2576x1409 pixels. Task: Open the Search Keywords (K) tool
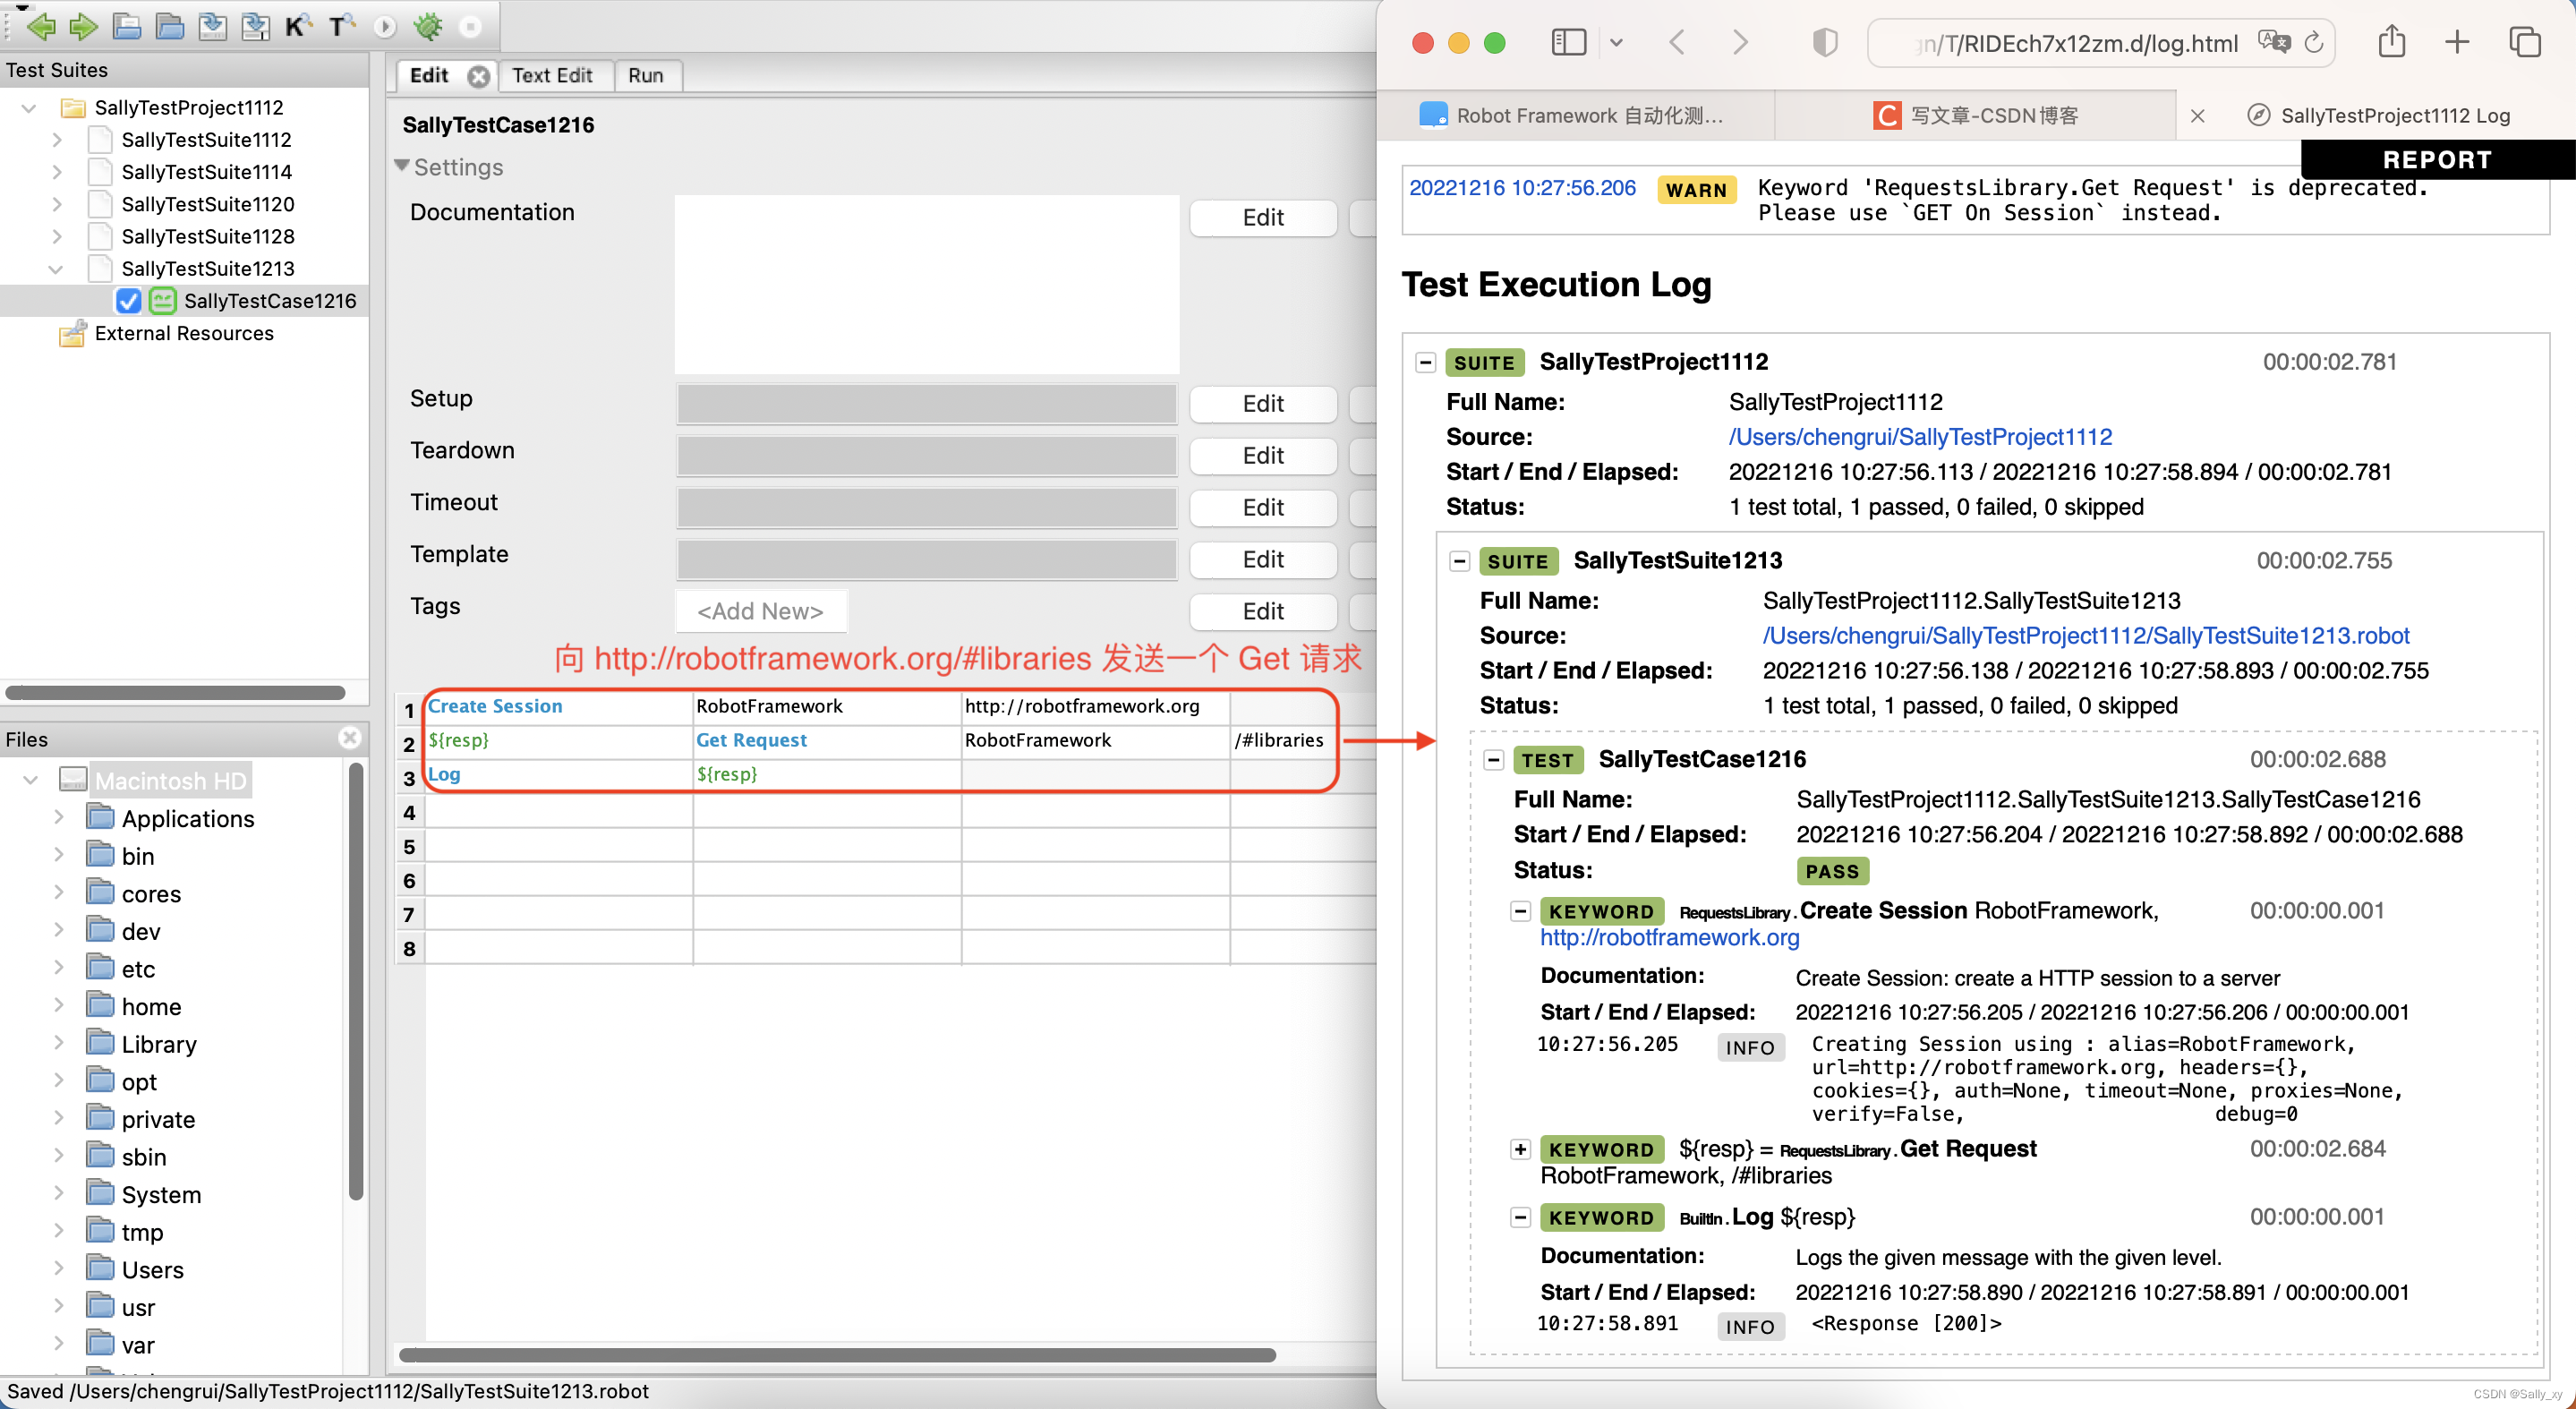click(298, 26)
